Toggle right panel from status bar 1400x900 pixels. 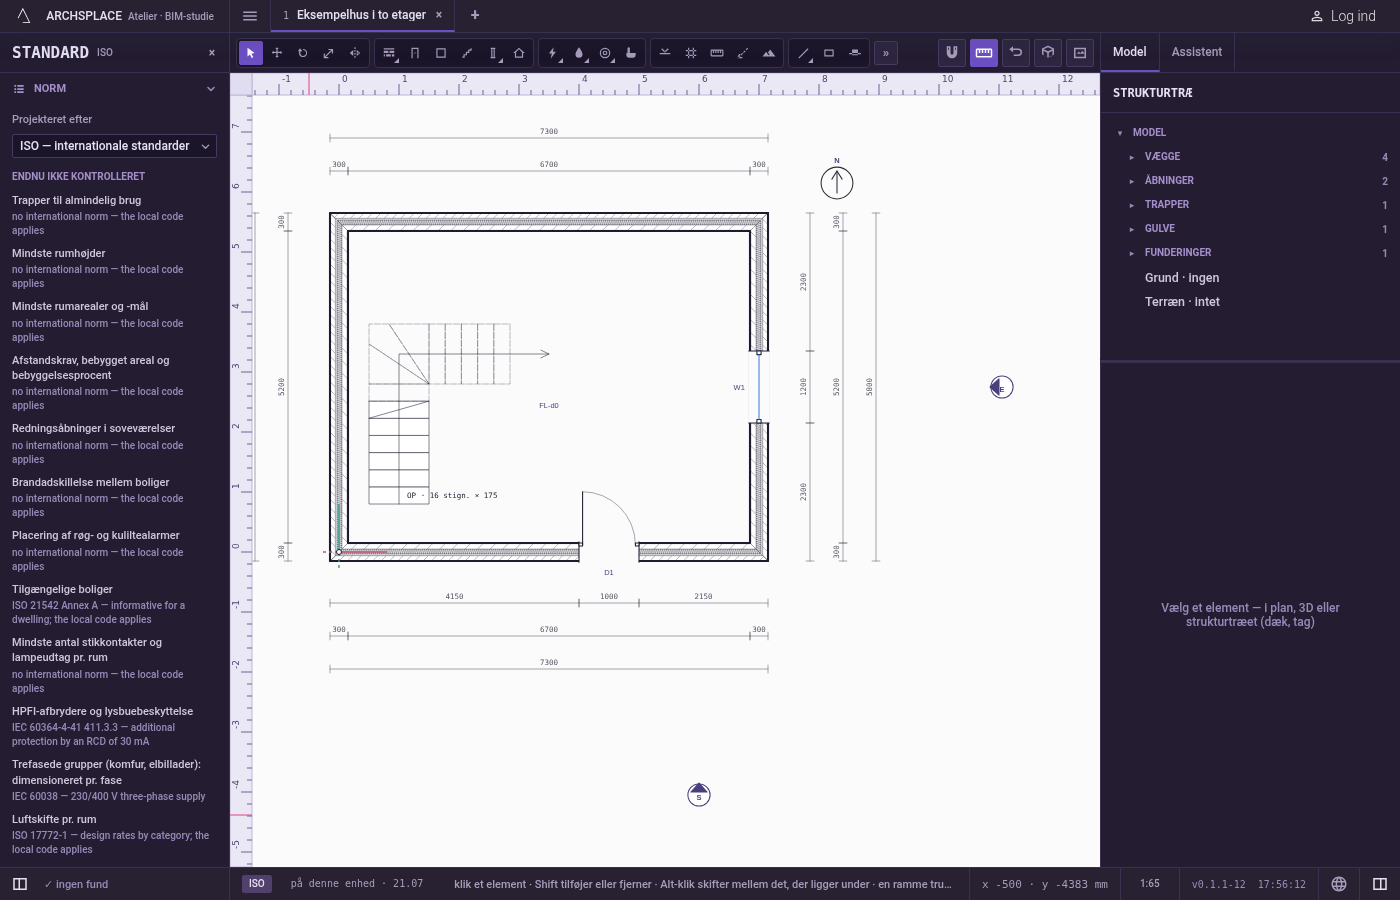(1380, 884)
